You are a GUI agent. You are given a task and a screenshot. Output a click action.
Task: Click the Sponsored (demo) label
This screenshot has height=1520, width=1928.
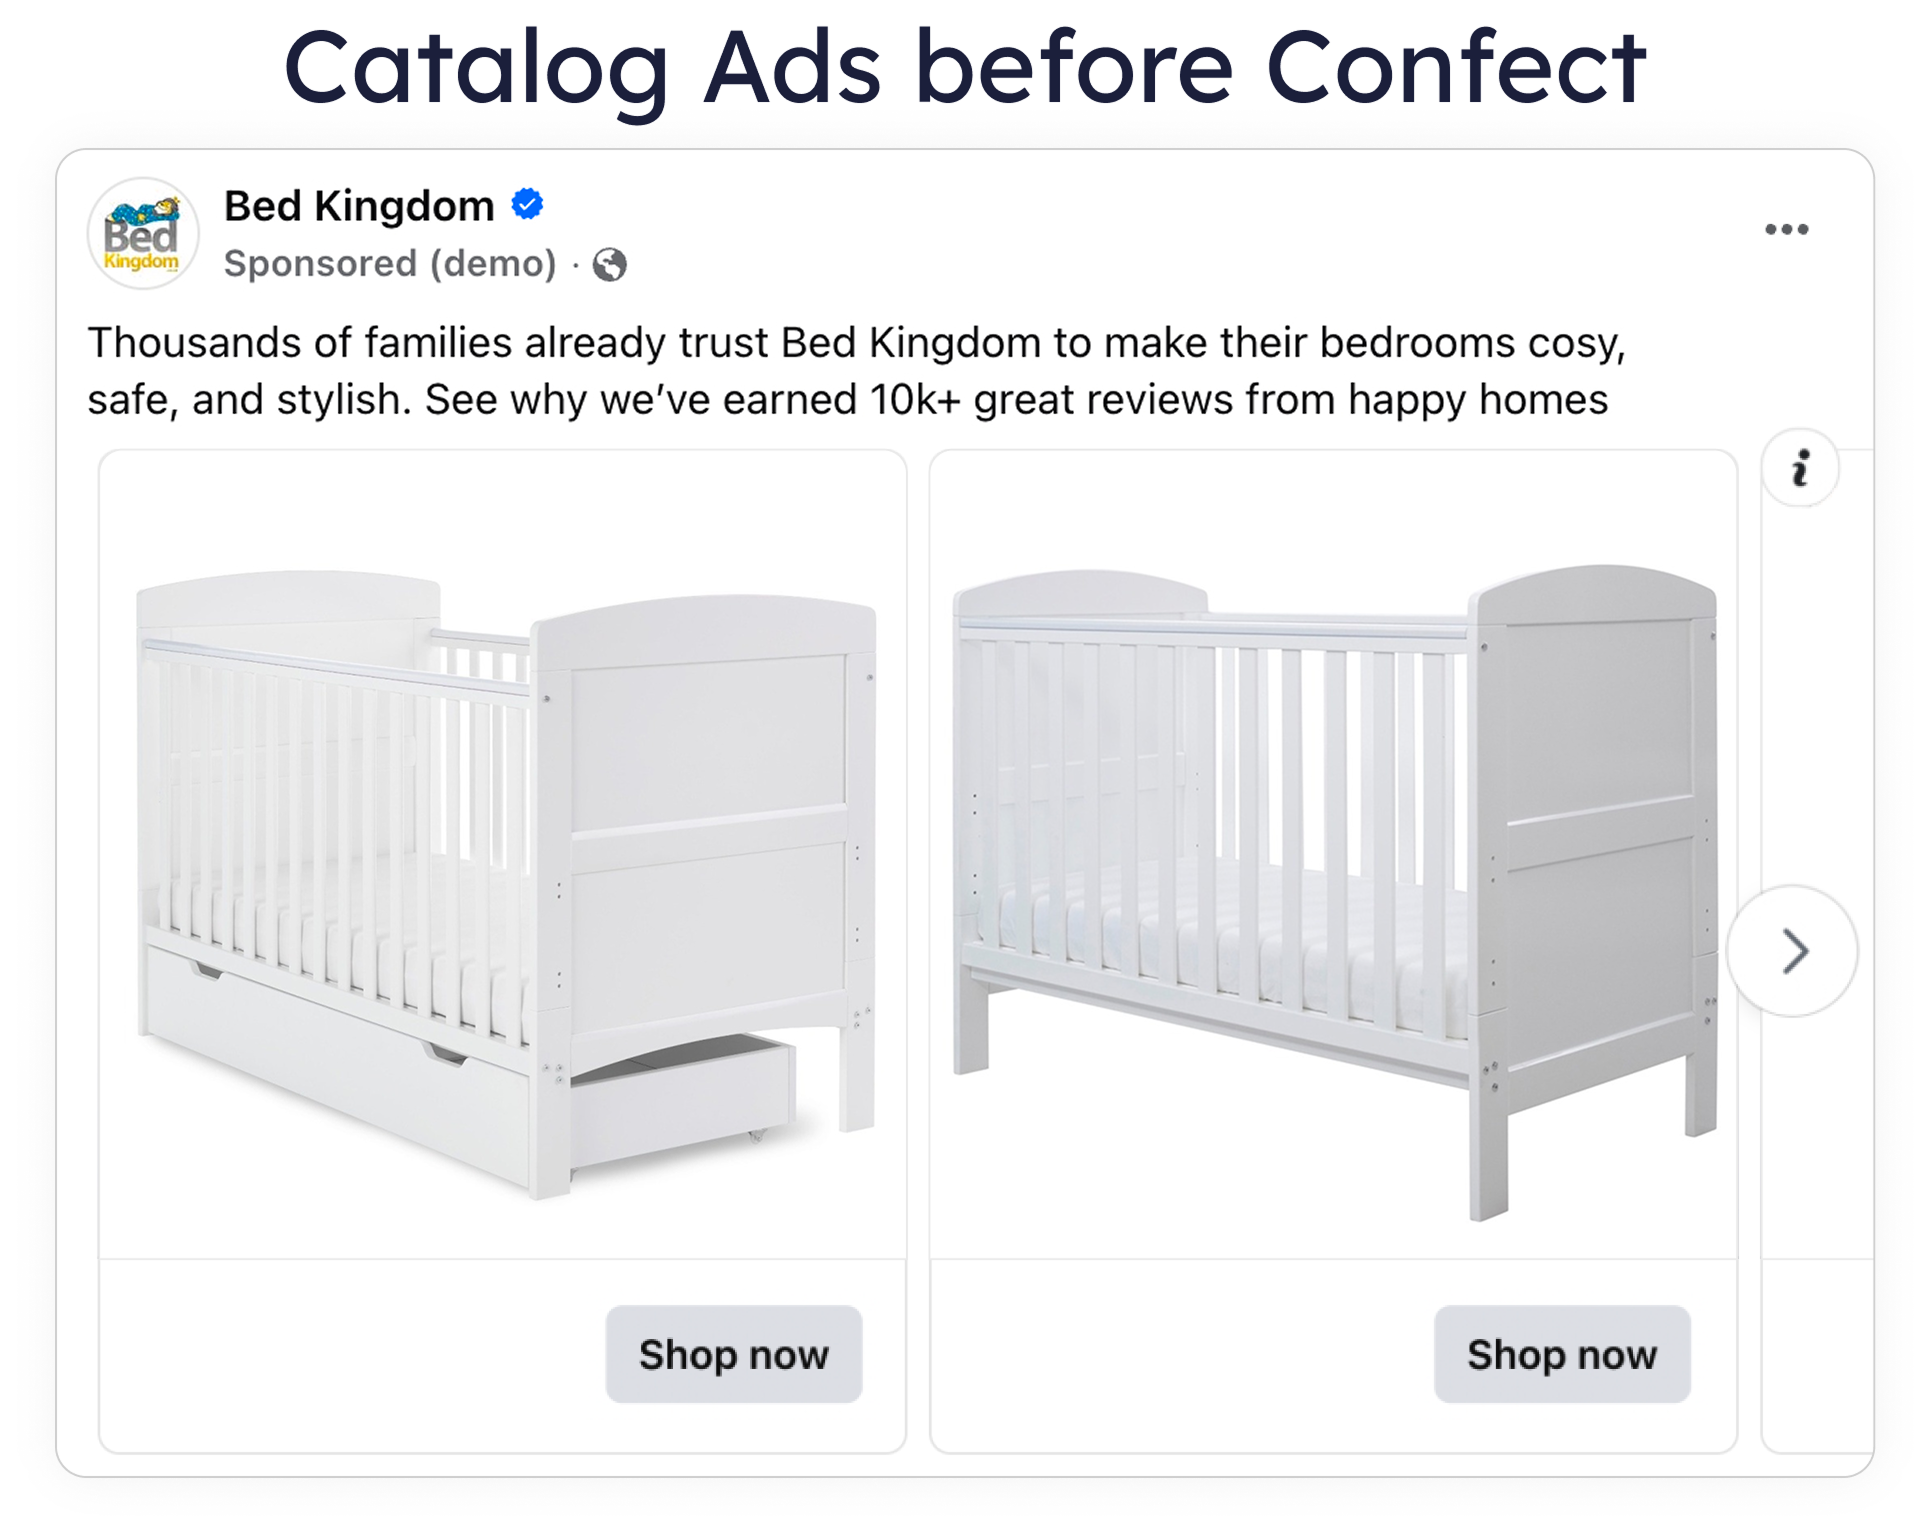point(390,264)
